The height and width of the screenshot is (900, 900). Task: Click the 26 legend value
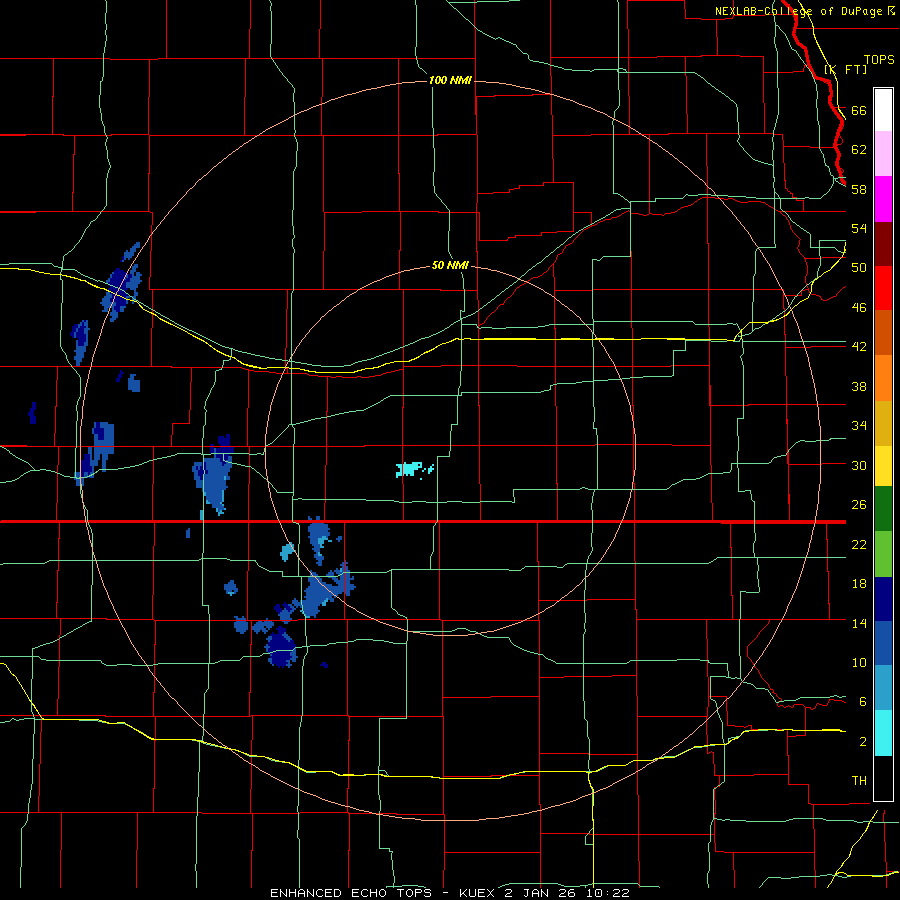(x=859, y=505)
